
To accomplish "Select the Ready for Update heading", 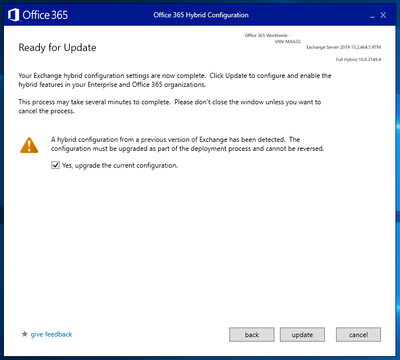I will tap(57, 48).
